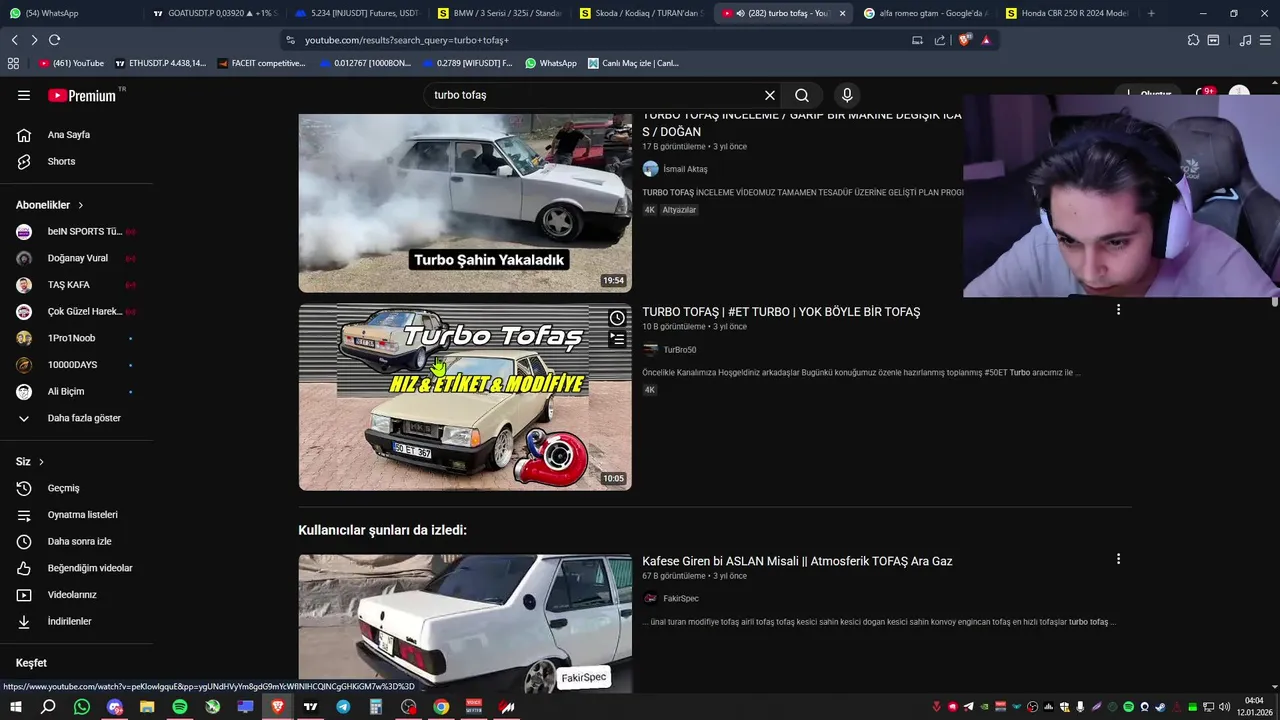
Task: Switch to the Skoda Kodiaq tab
Action: click(642, 13)
